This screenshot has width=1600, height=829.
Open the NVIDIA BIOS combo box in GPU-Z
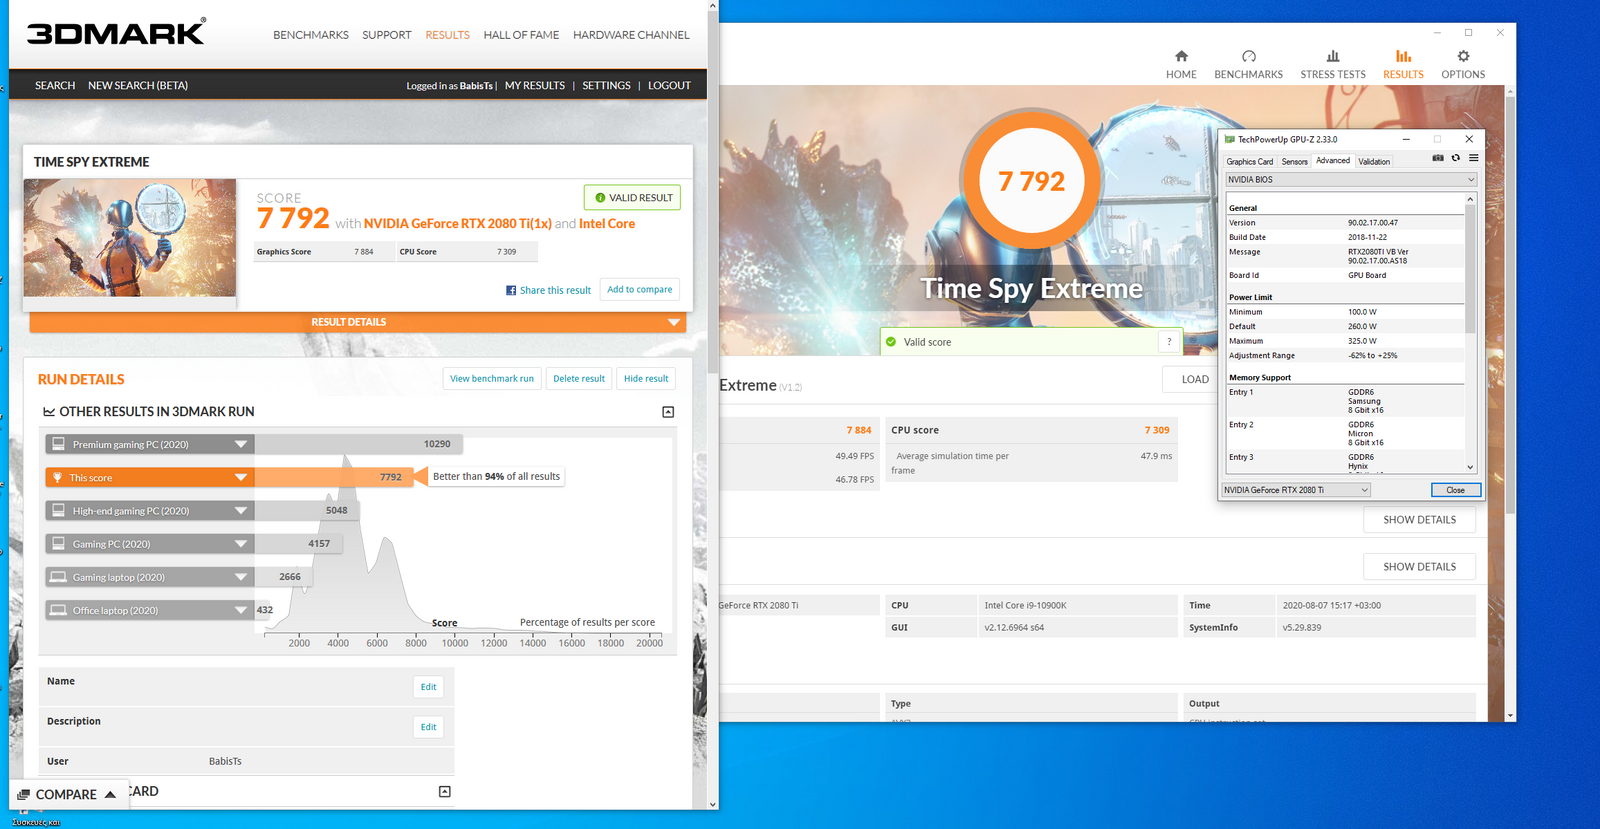1351,180
